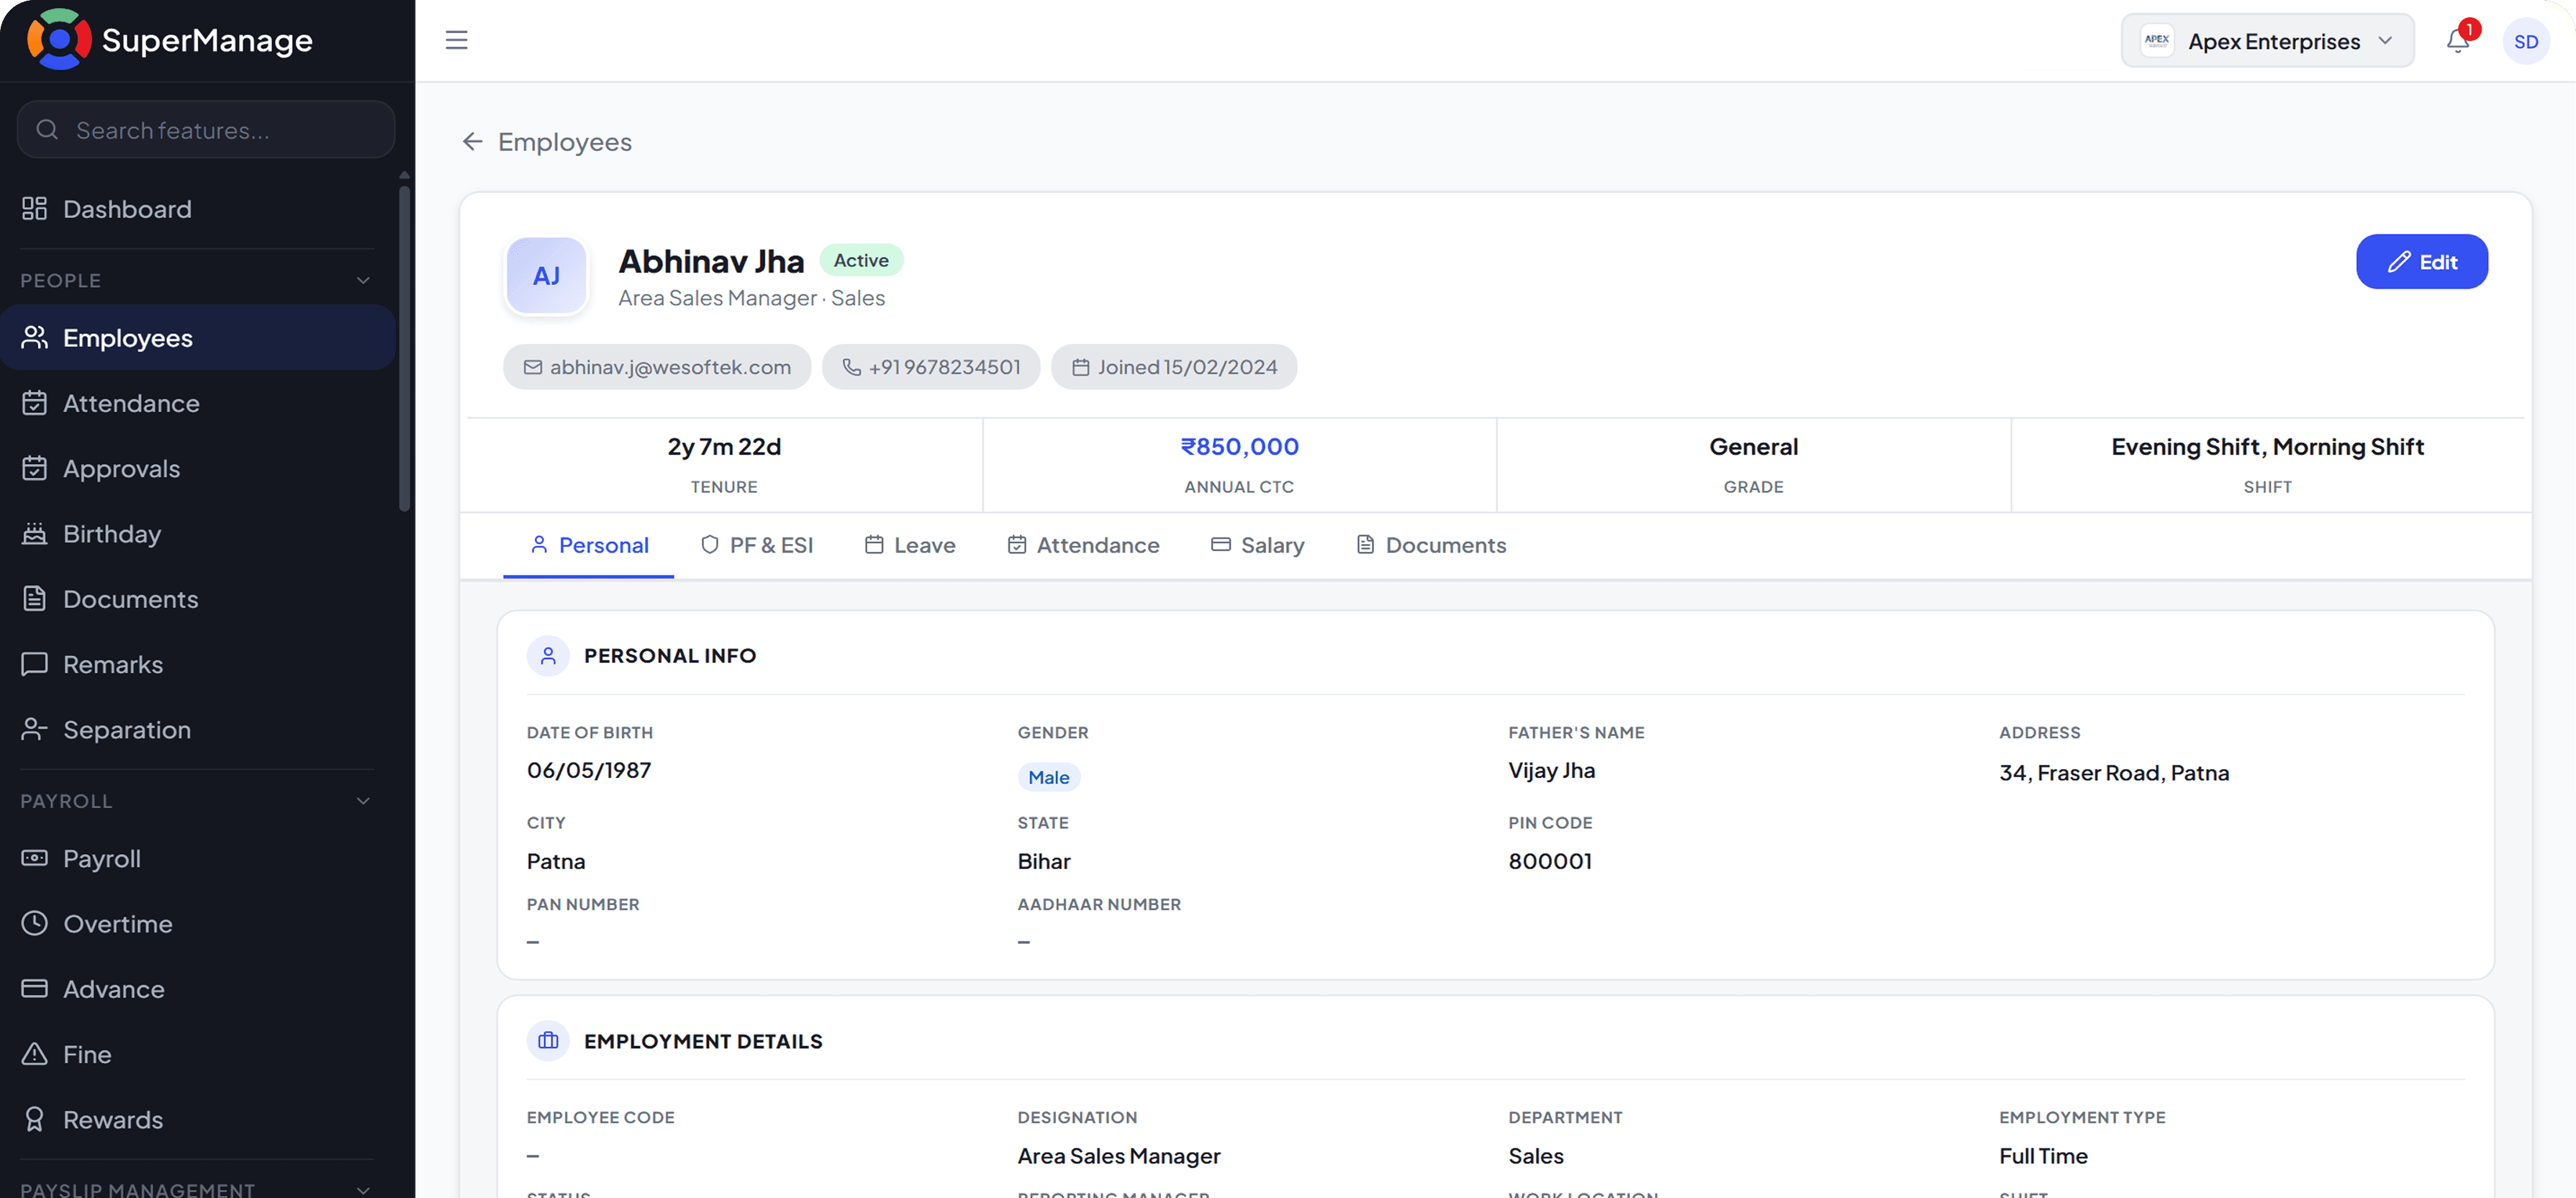Click the Edit button
The width and height of the screenshot is (2576, 1198).
(x=2421, y=262)
